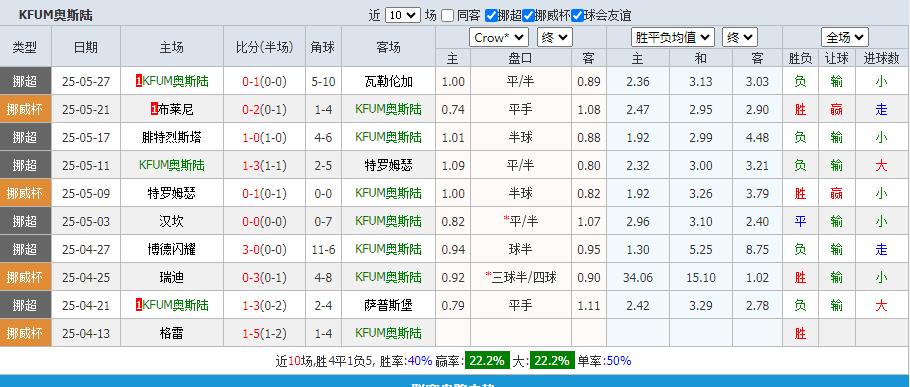The image size is (910, 387).
Task: Click the 角球 column header
Action: 323,47
